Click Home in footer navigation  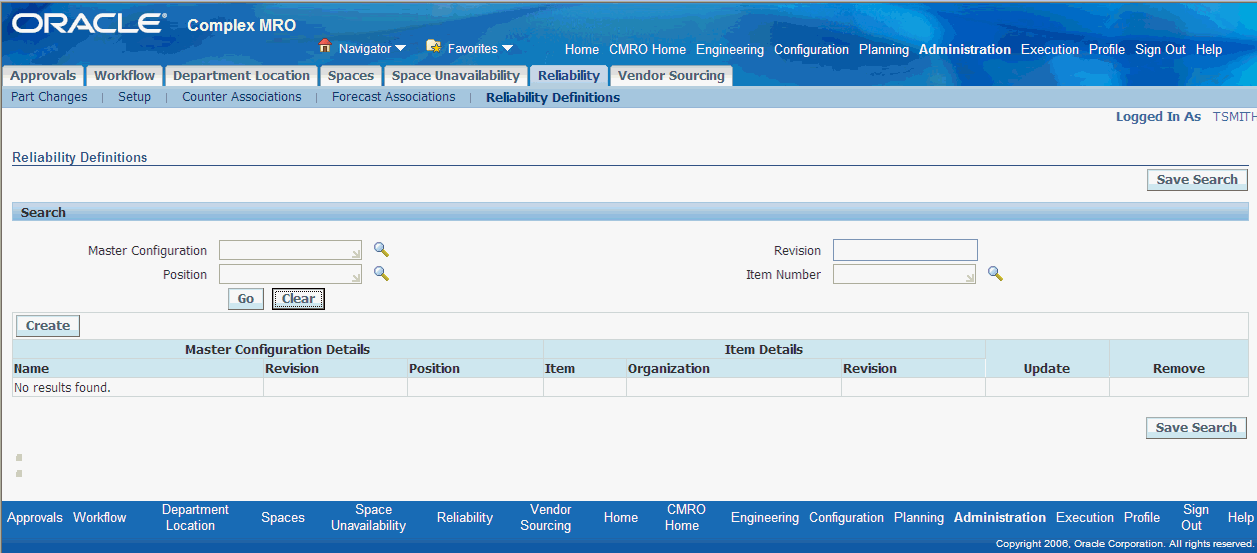pos(621,518)
